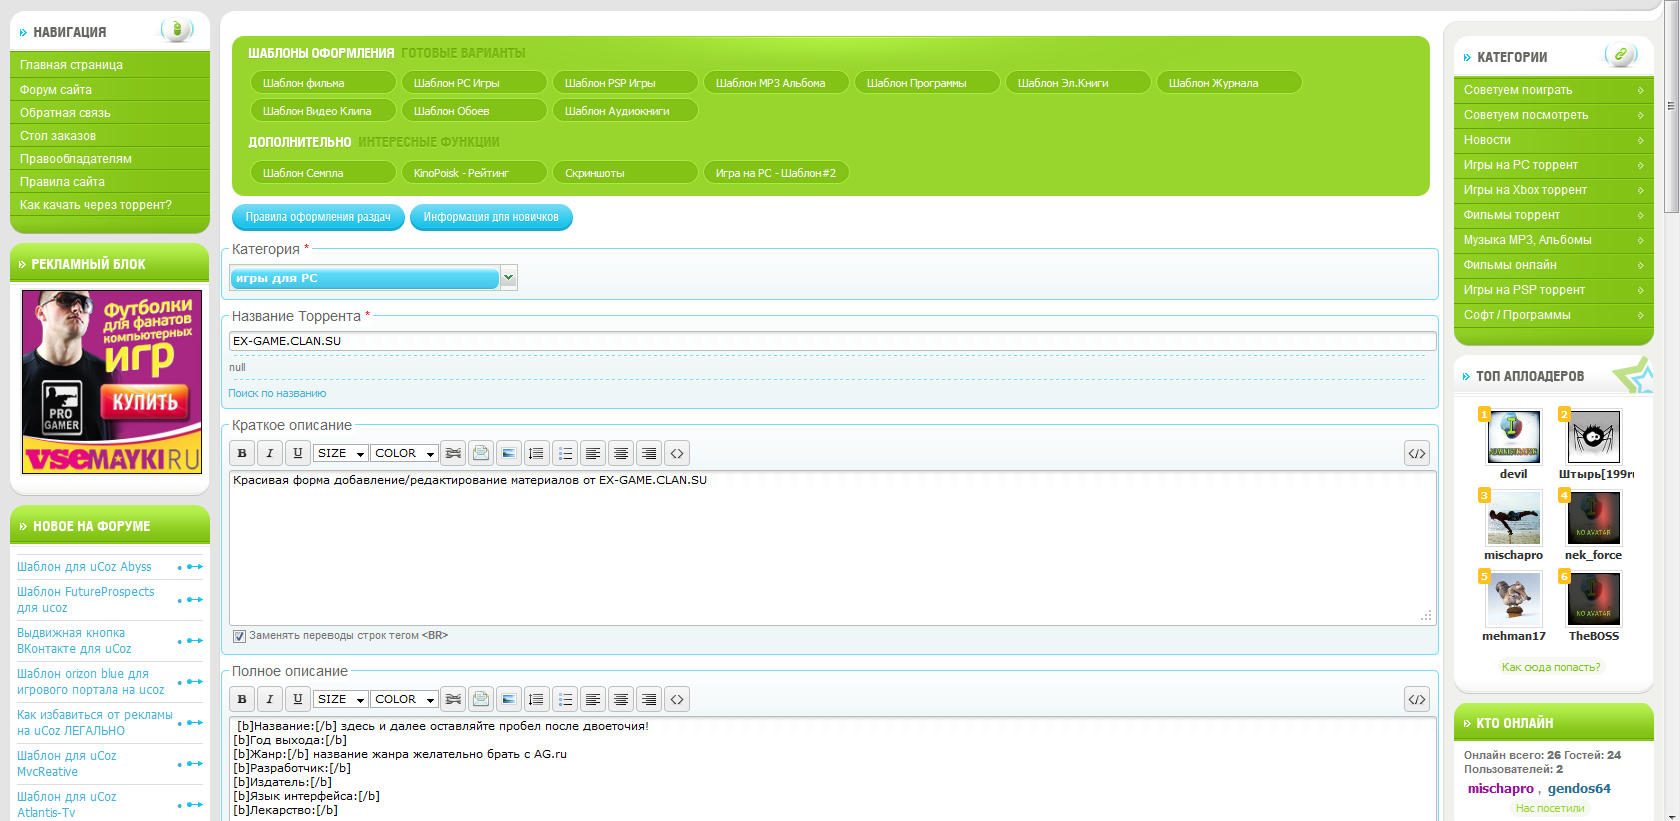The height and width of the screenshot is (821, 1680).
Task: Click into the Краткое описание text area
Action: pos(832,548)
